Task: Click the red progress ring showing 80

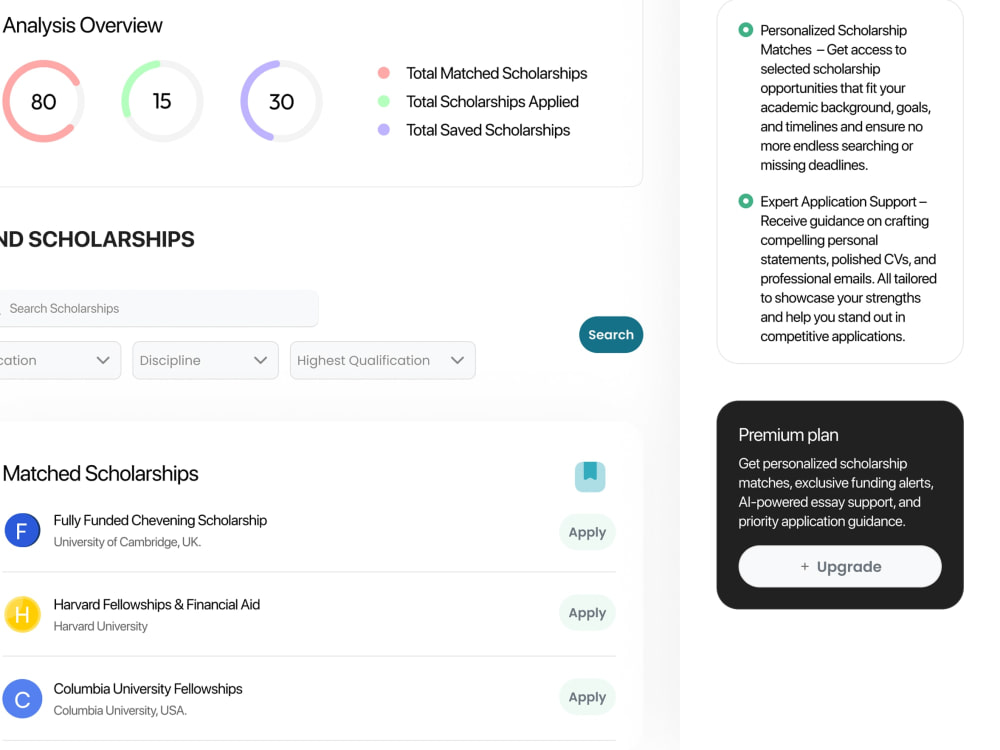Action: pos(43,101)
